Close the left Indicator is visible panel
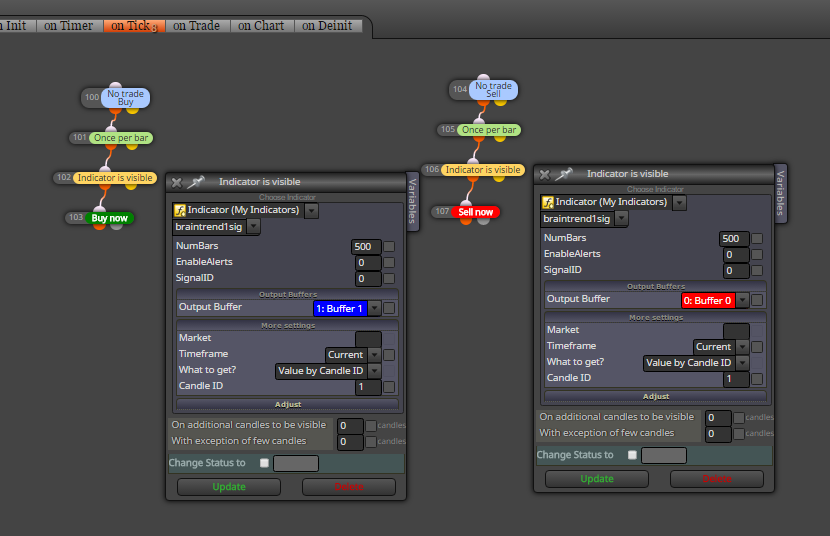 pos(177,183)
